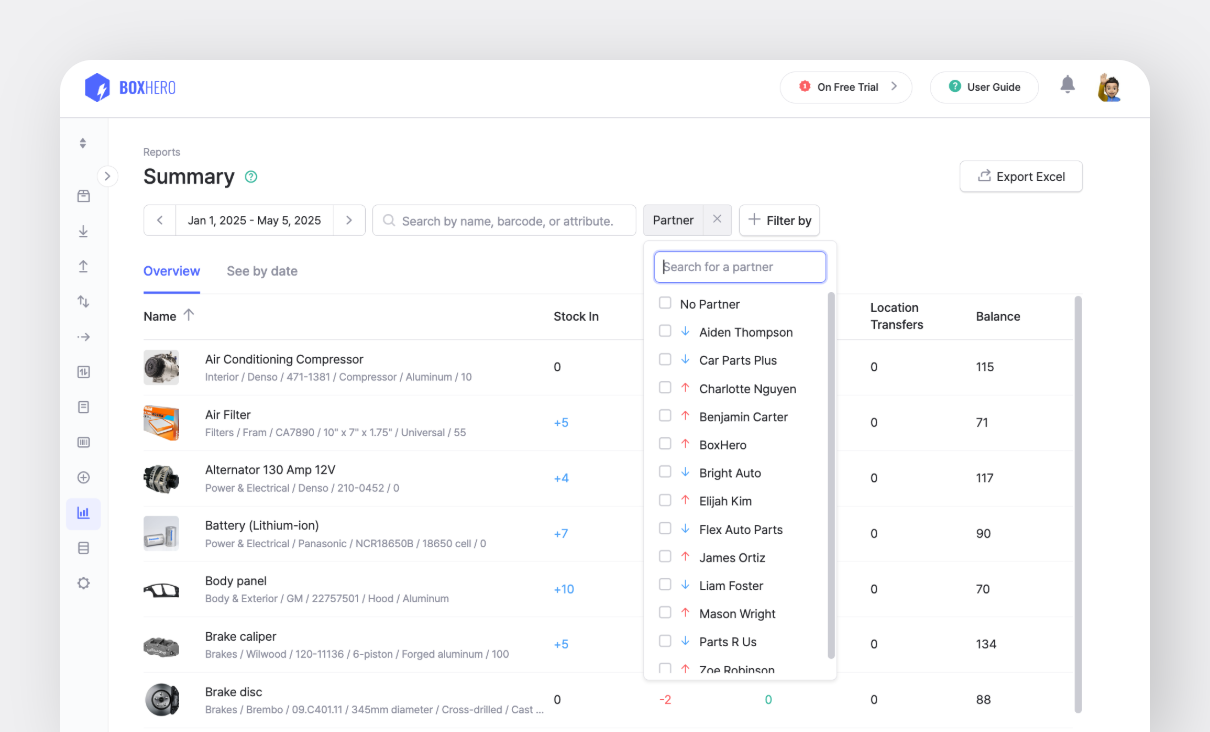Check the No Partner checkbox
1210x732 pixels.
(665, 303)
